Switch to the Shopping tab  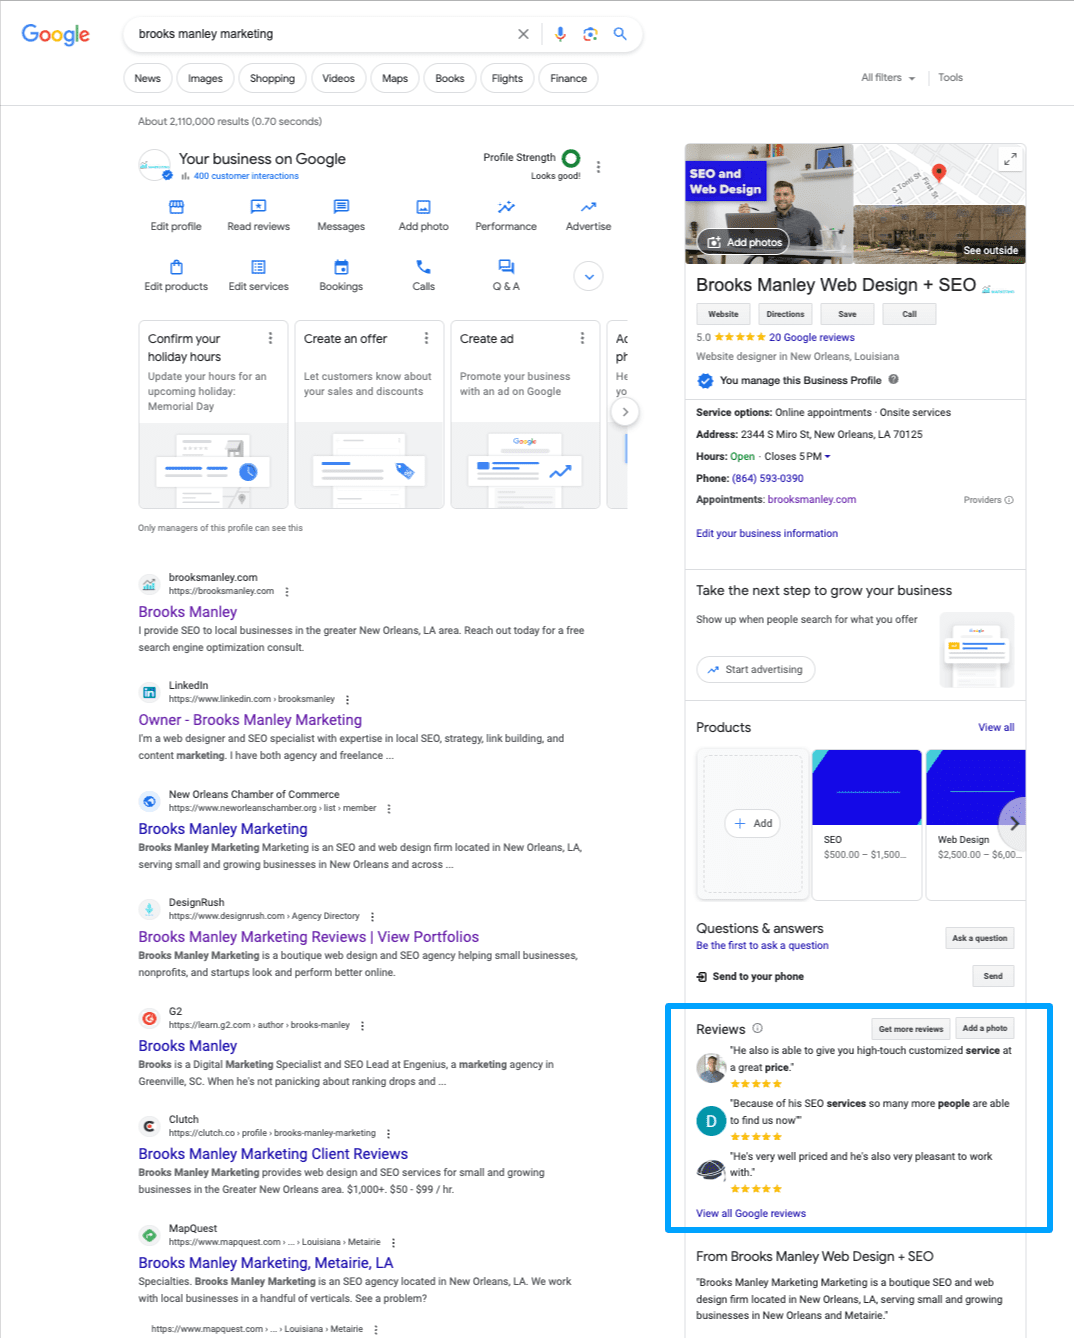point(272,78)
